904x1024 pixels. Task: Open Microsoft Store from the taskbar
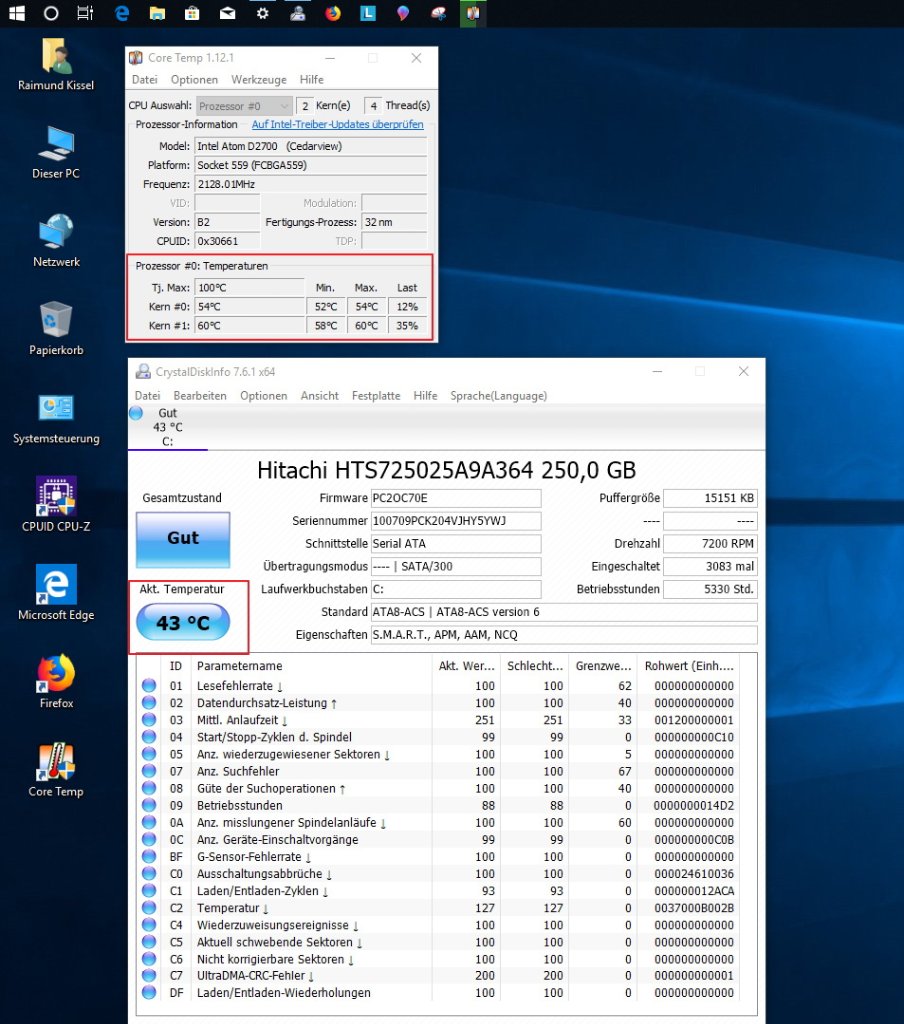(x=192, y=13)
